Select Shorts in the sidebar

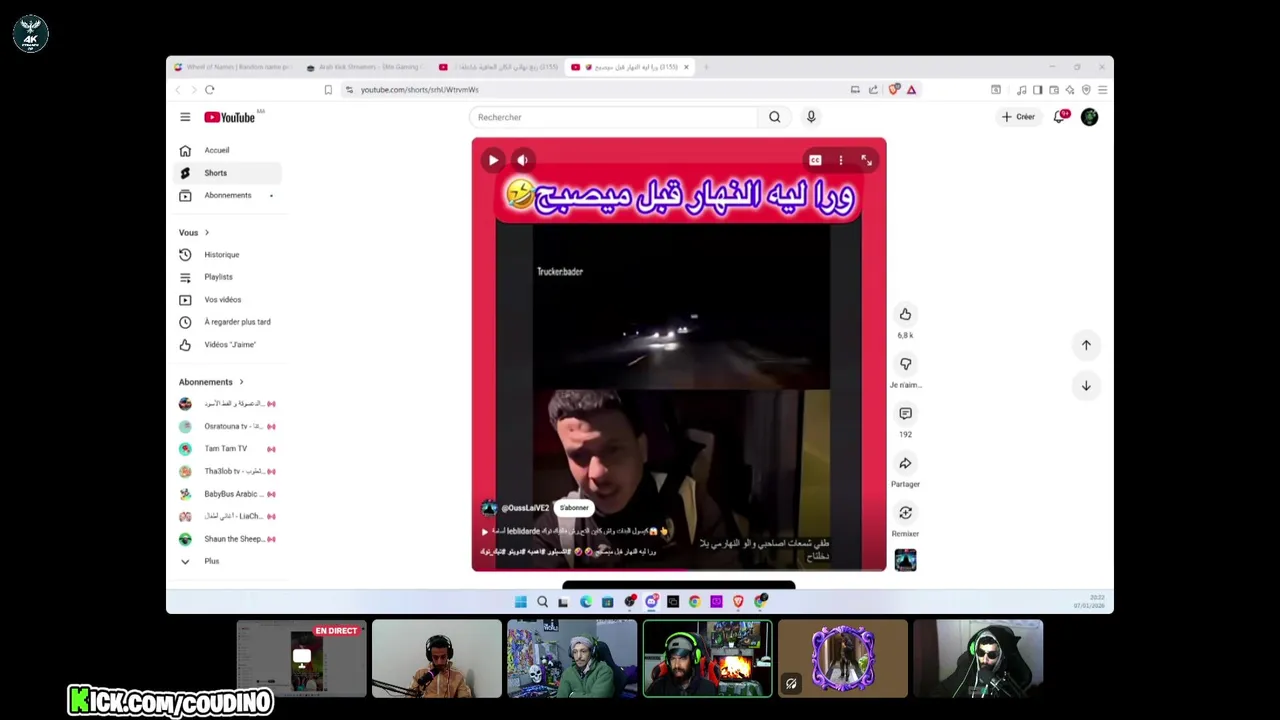pos(229,173)
